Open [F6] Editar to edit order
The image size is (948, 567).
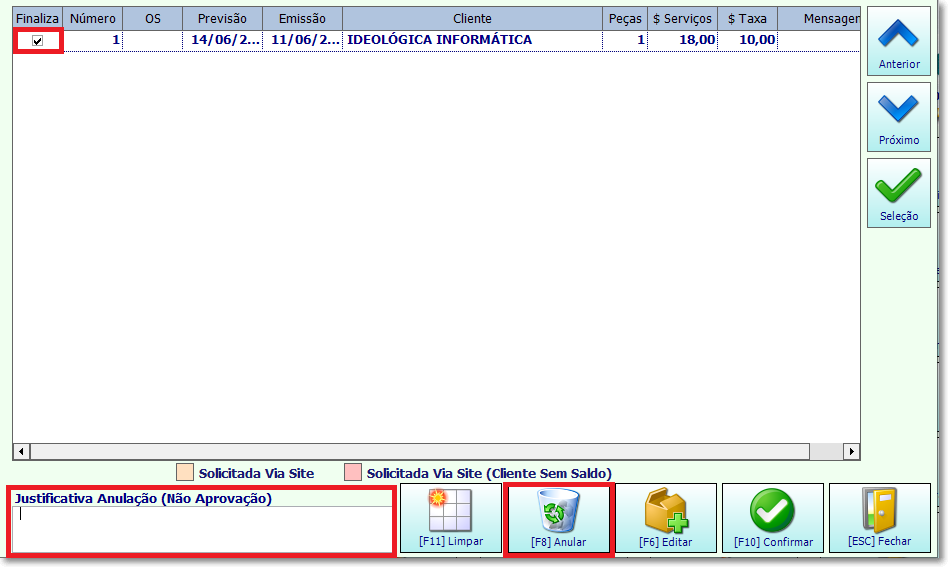pyautogui.click(x=666, y=517)
